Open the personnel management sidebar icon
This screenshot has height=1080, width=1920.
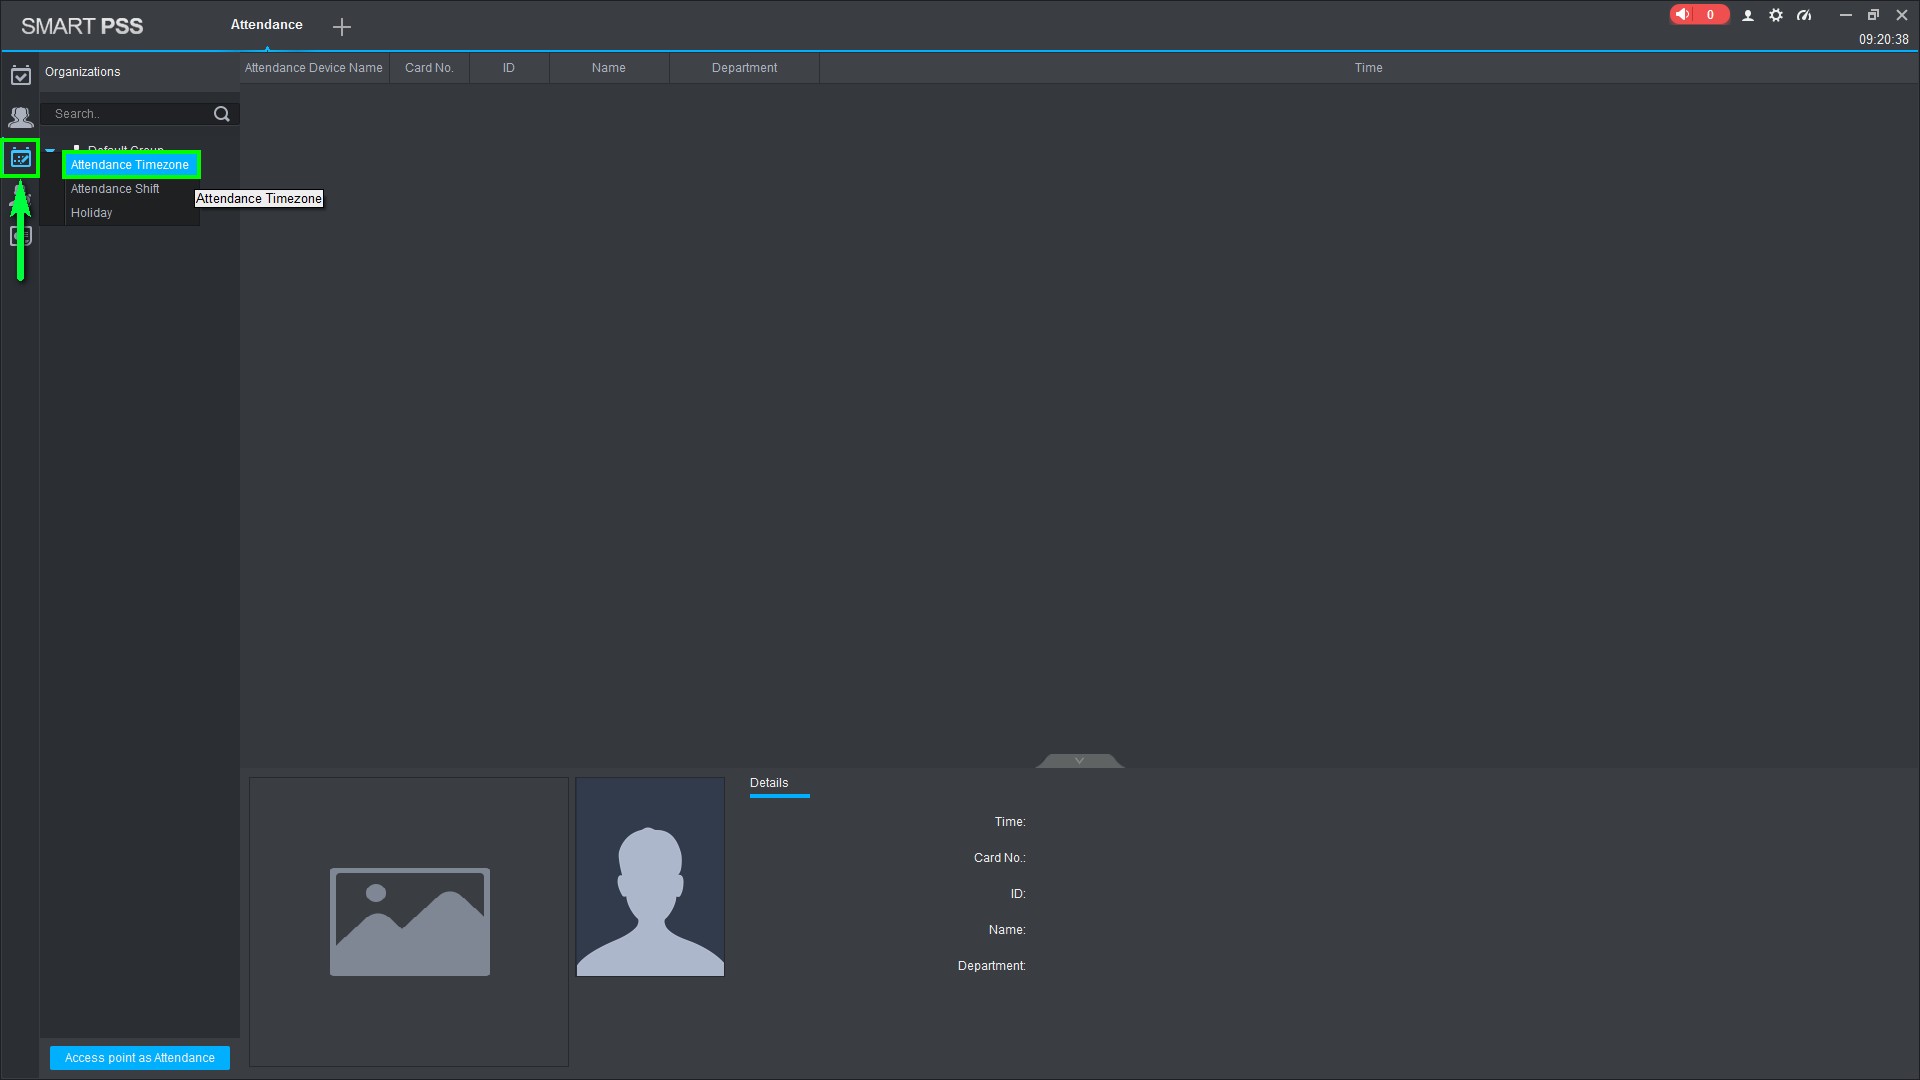pyautogui.click(x=20, y=117)
